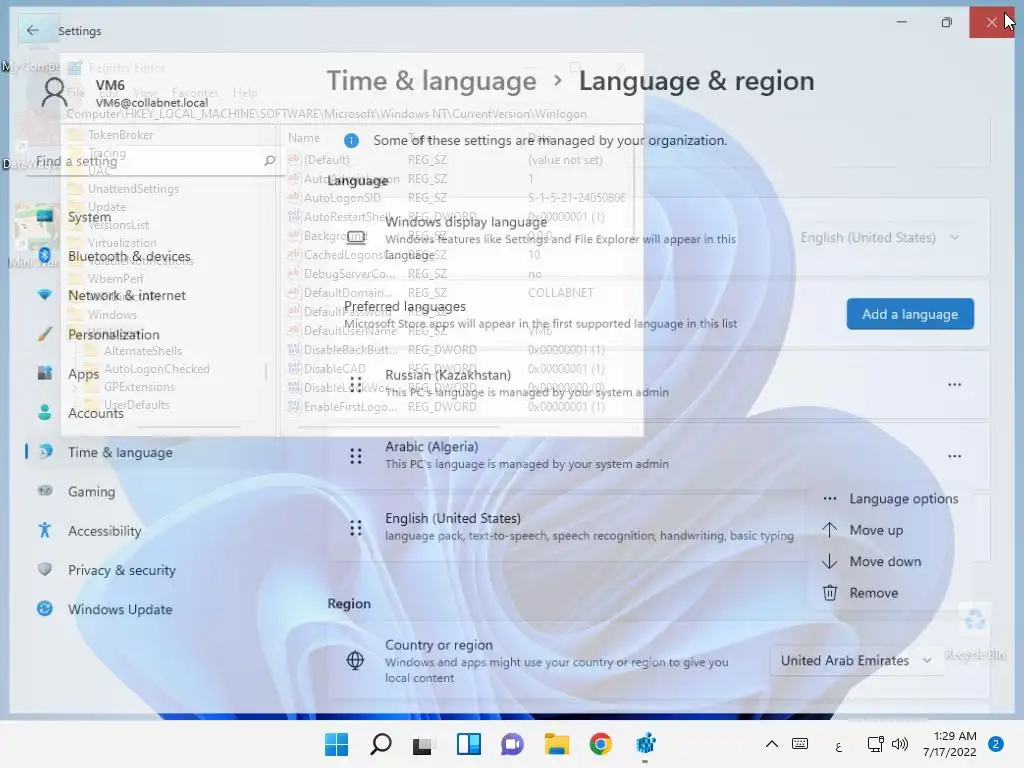1024x768 pixels.
Task: Open the Windows display language dropdown
Action: pos(879,238)
